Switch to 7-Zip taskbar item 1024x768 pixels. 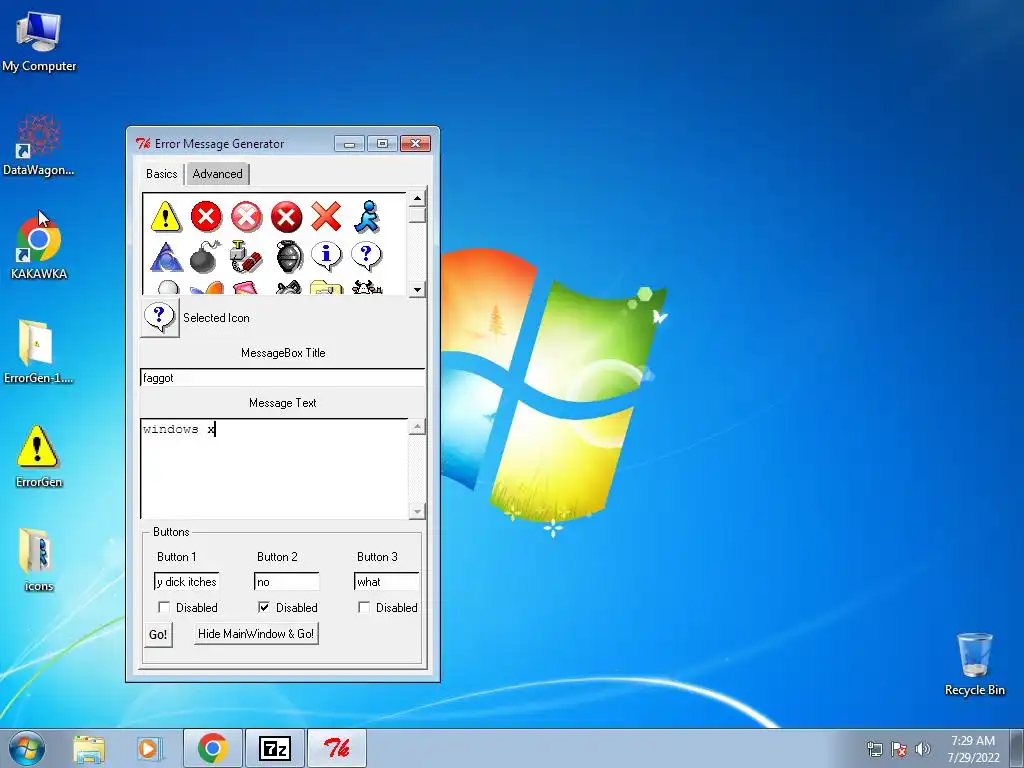coord(275,748)
